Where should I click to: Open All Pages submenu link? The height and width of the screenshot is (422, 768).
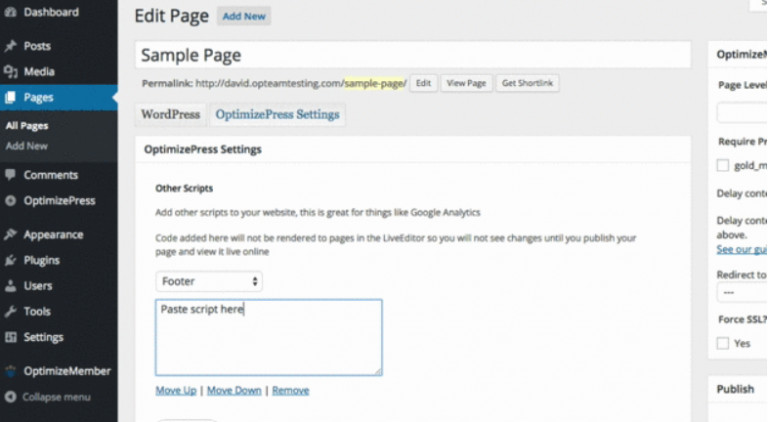point(27,126)
